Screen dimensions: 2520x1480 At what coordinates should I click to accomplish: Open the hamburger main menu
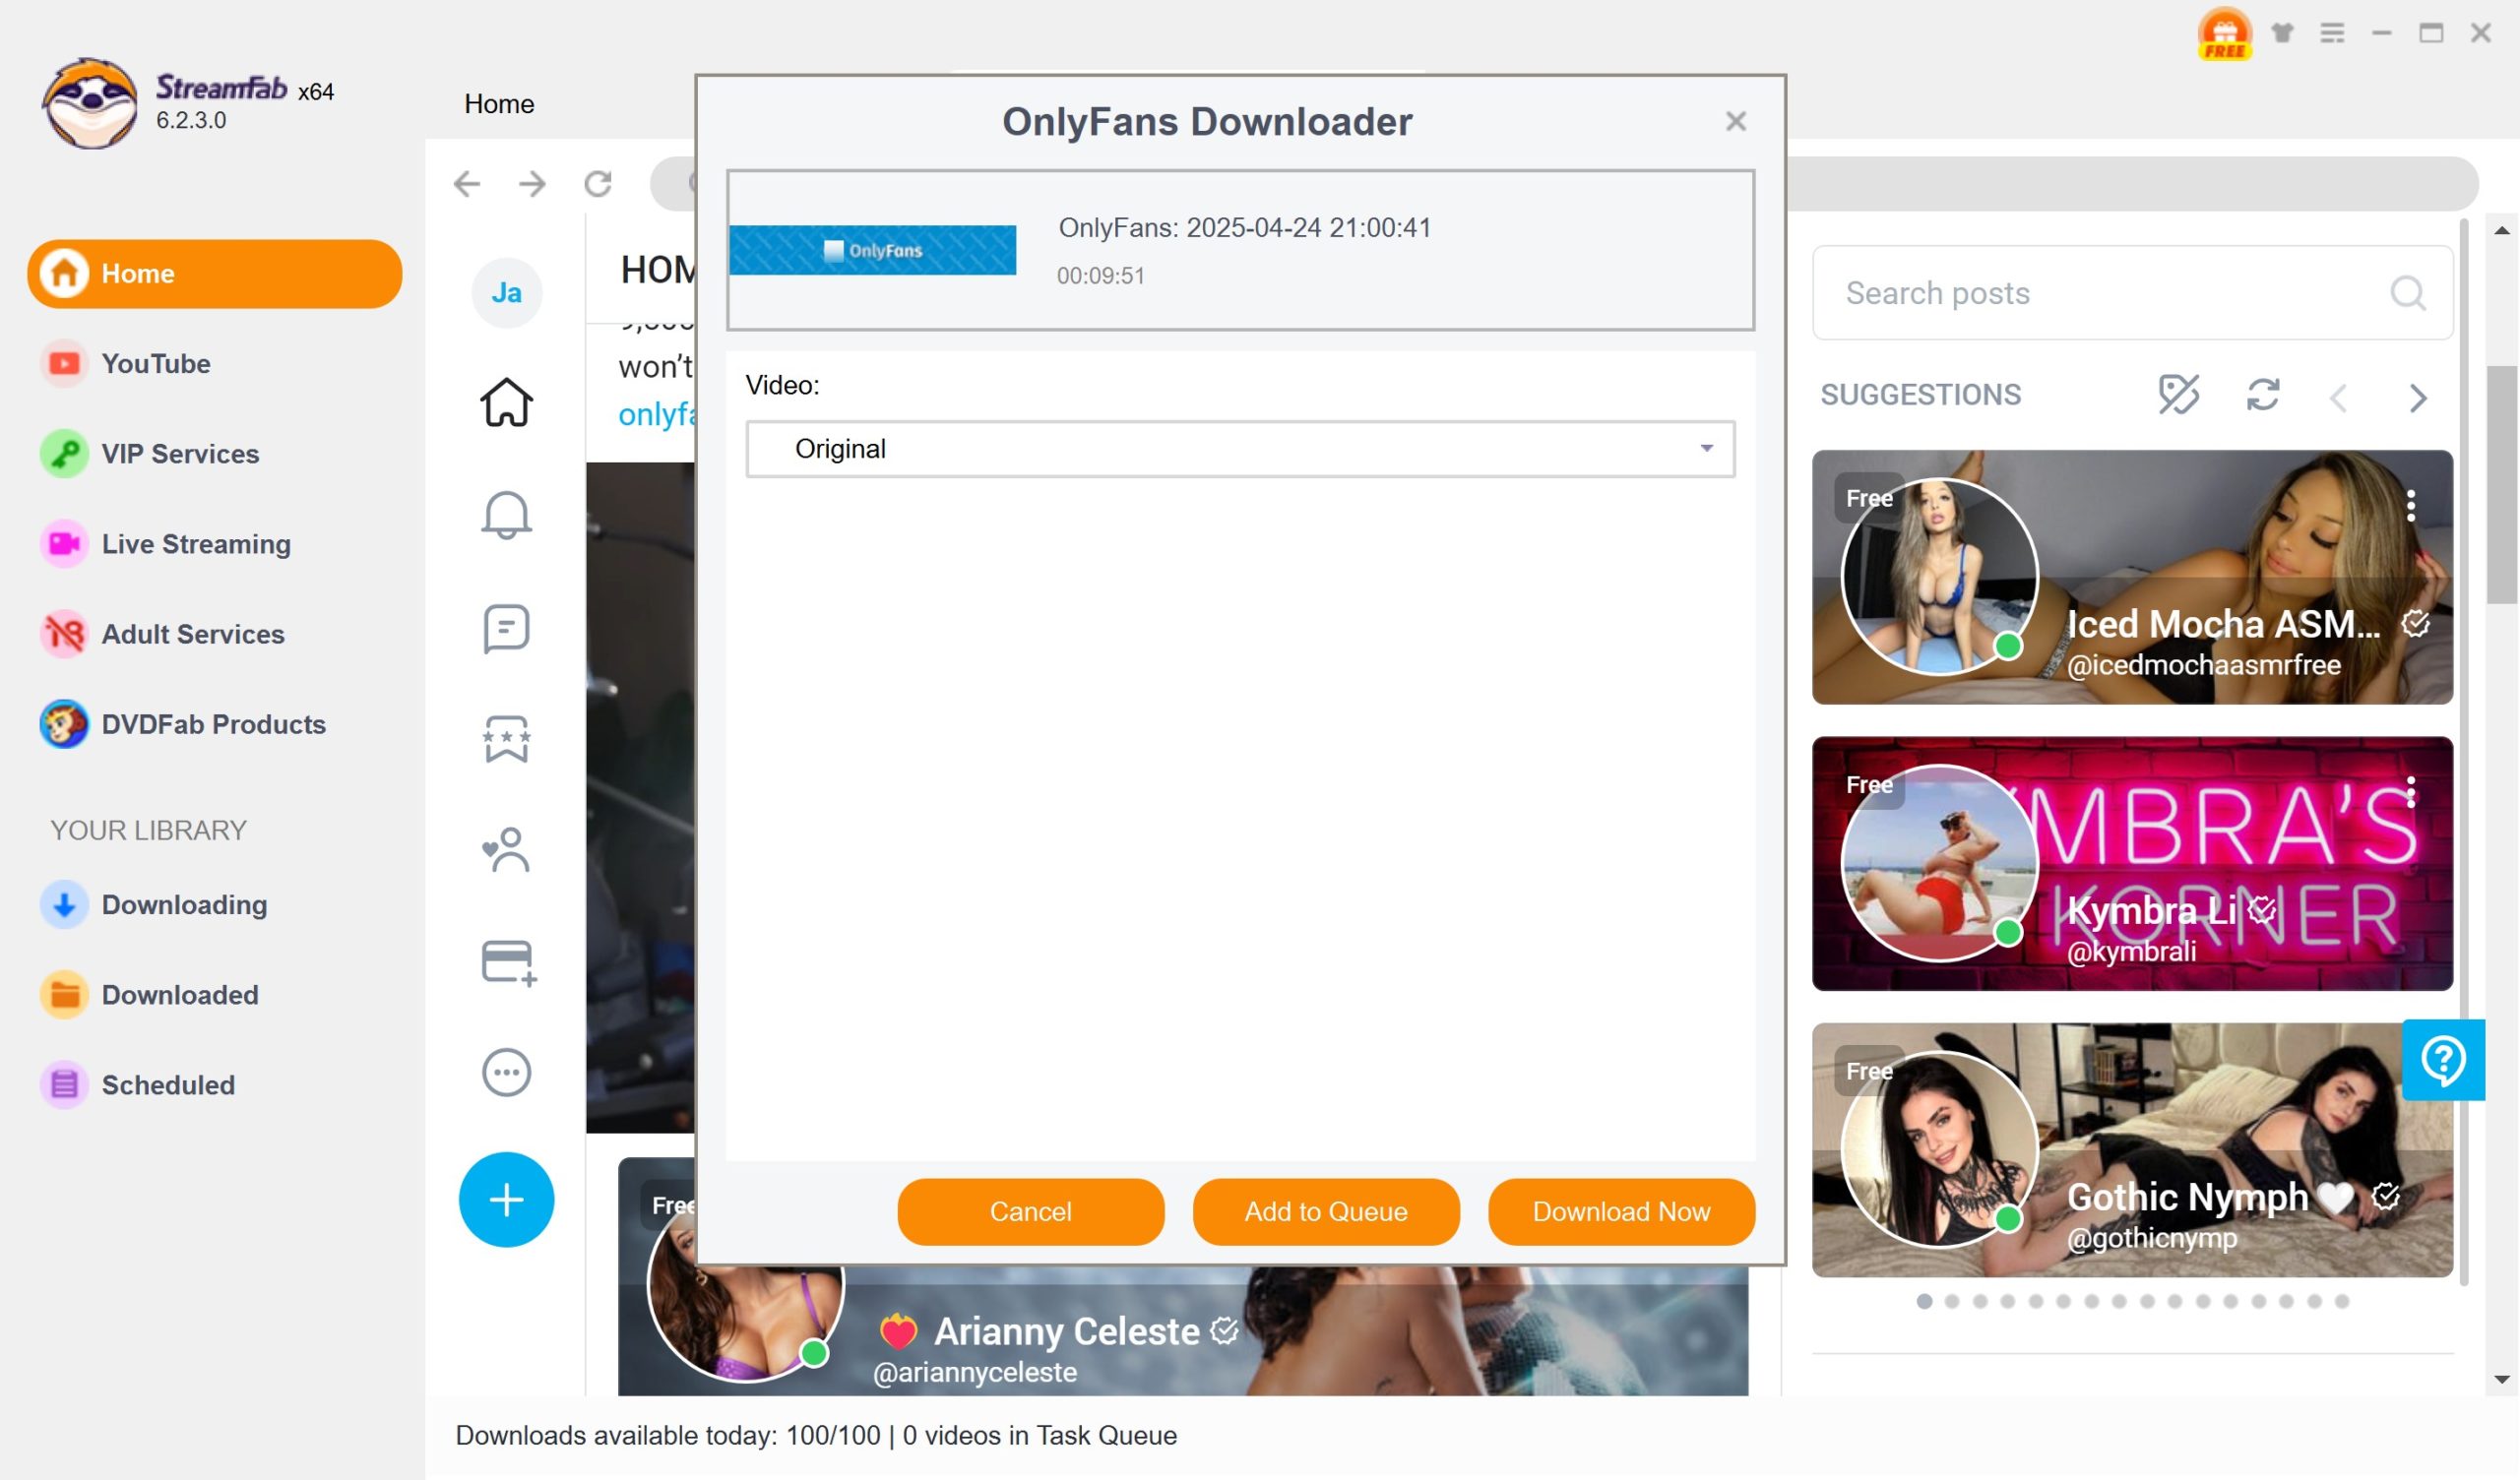[2332, 33]
